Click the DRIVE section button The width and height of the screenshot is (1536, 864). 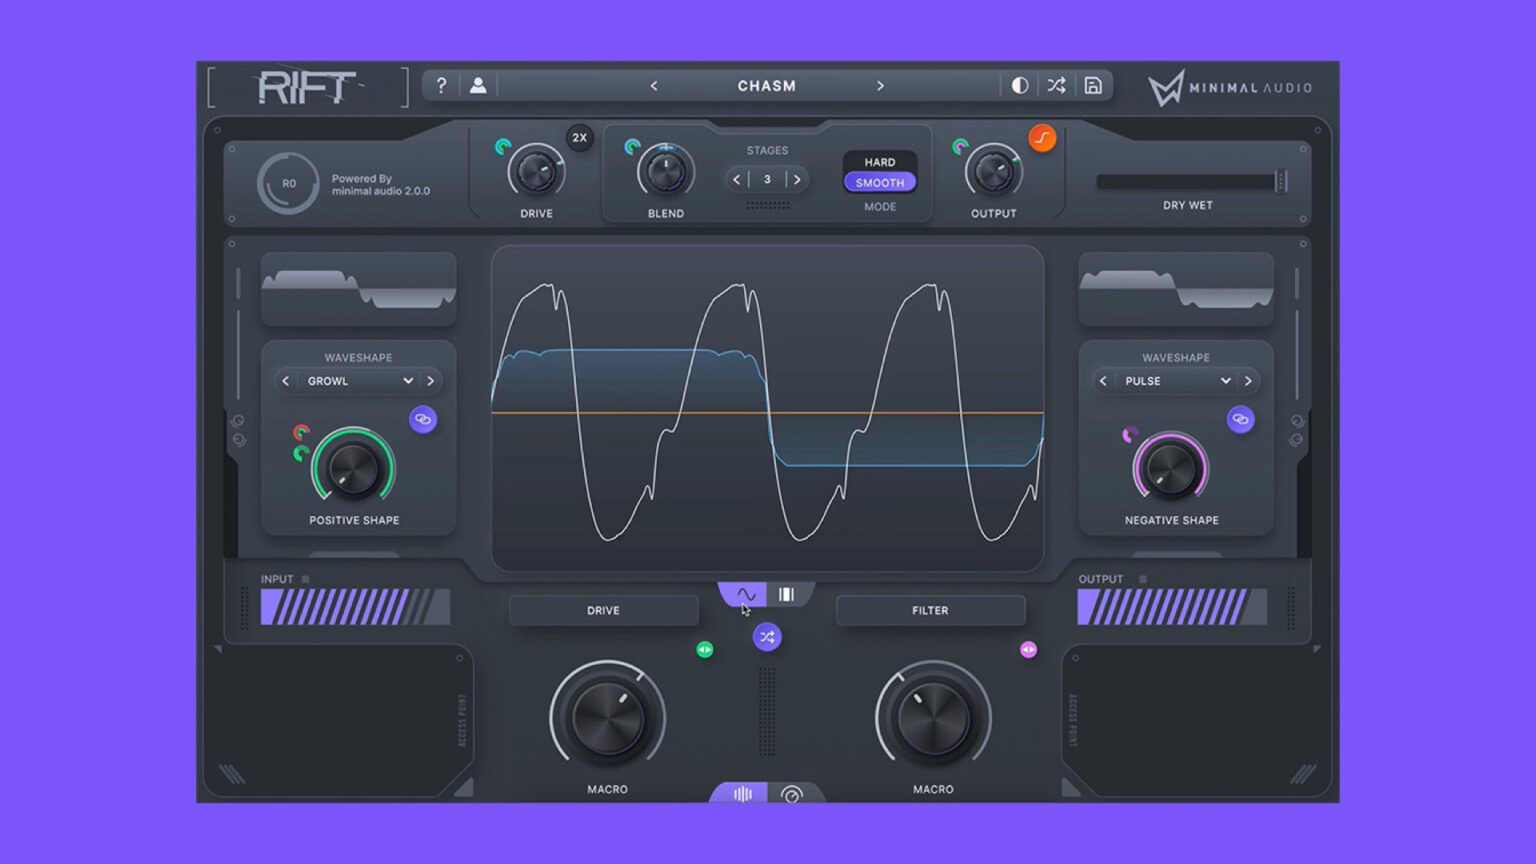pos(603,610)
